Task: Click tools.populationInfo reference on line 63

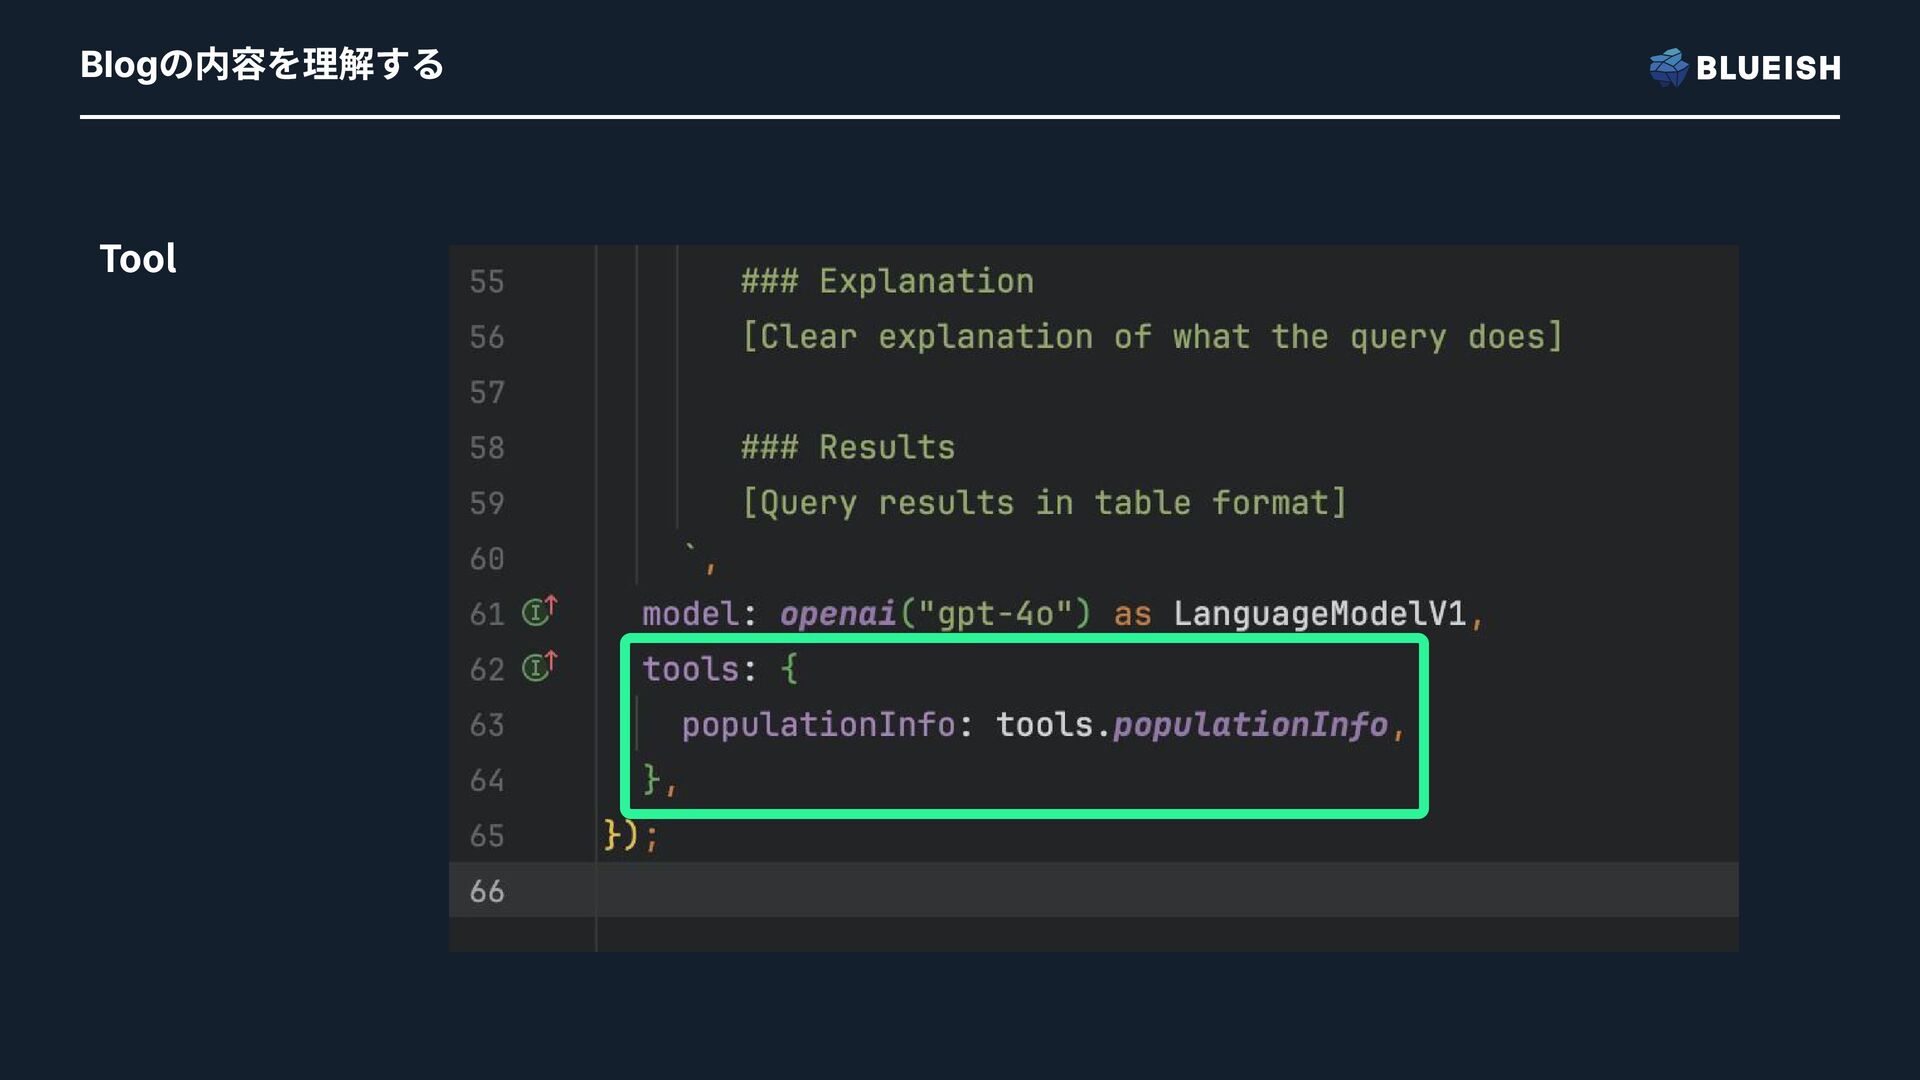Action: [1191, 725]
